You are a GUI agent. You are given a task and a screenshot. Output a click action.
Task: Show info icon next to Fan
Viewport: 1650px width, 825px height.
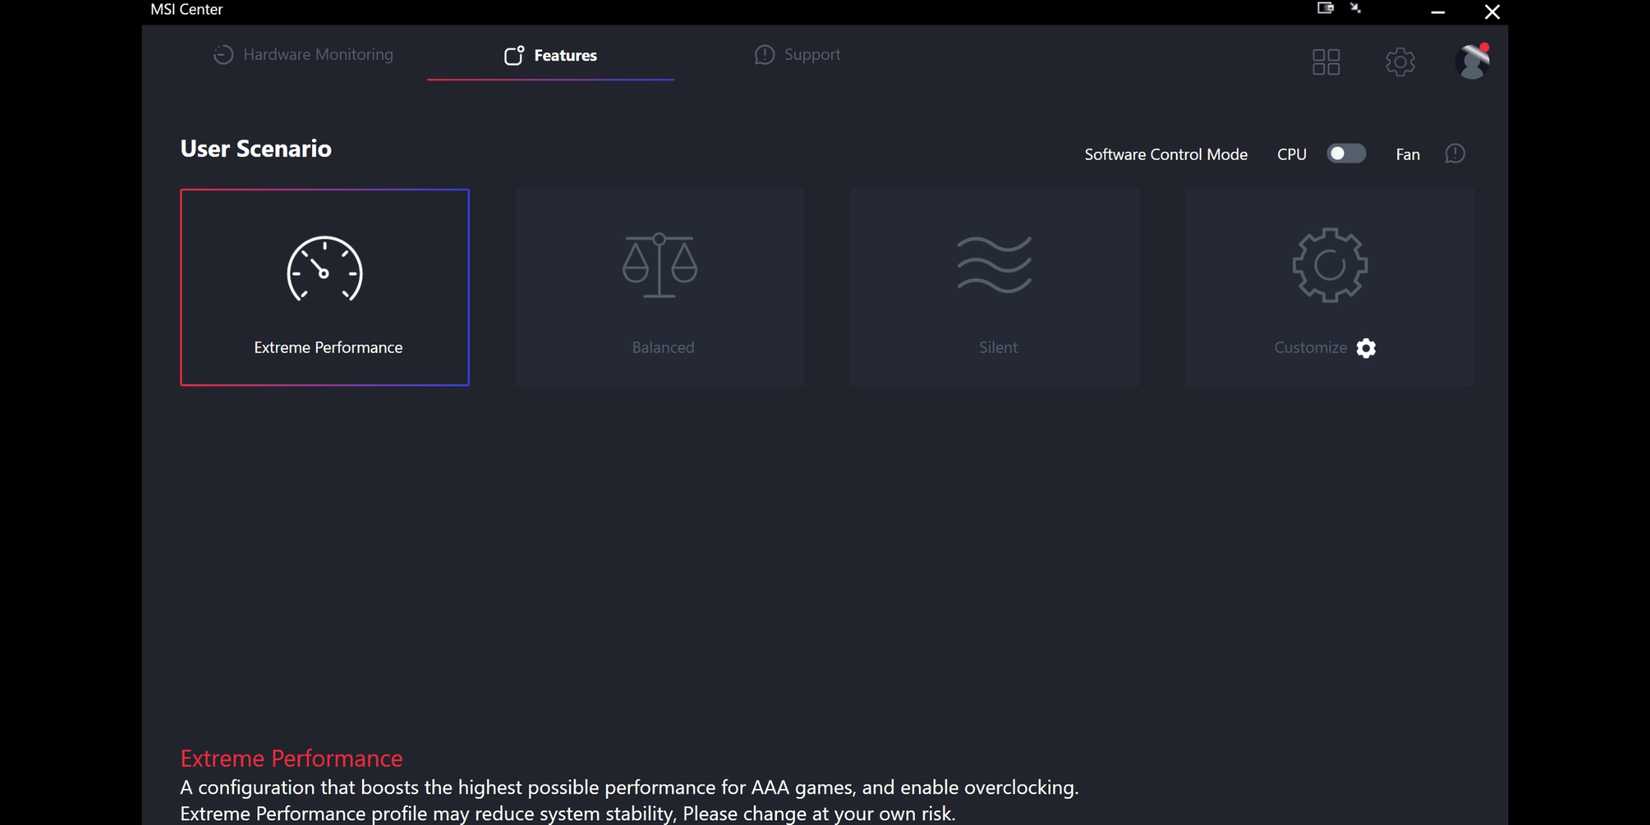point(1455,154)
